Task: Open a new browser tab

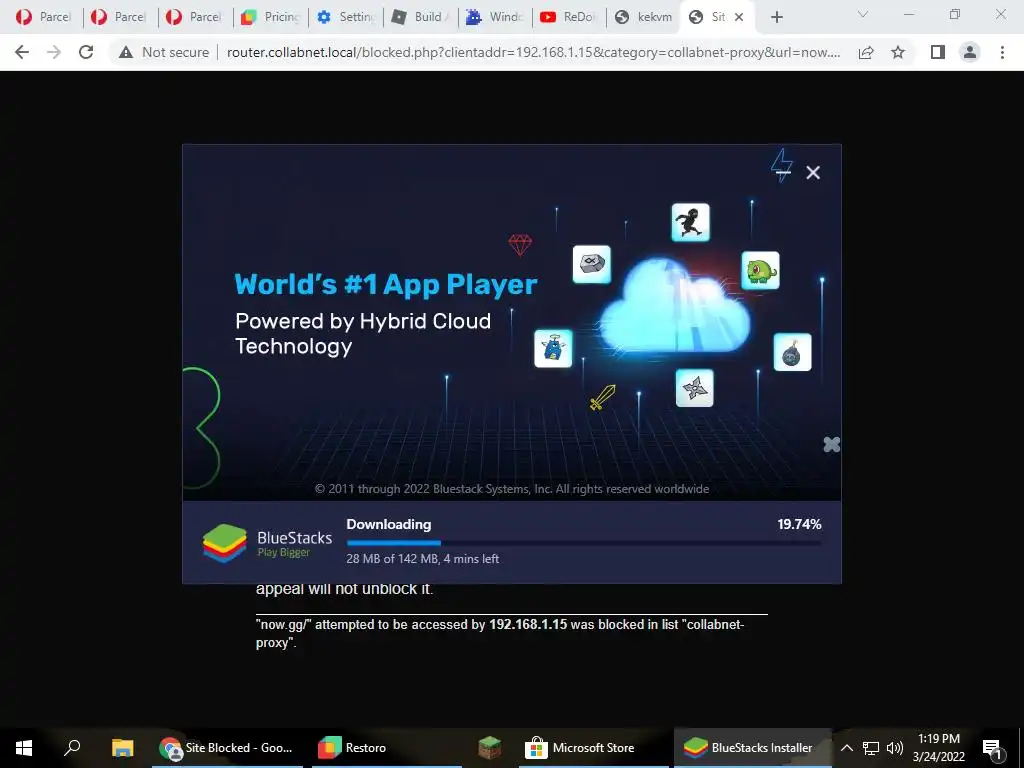Action: (776, 17)
